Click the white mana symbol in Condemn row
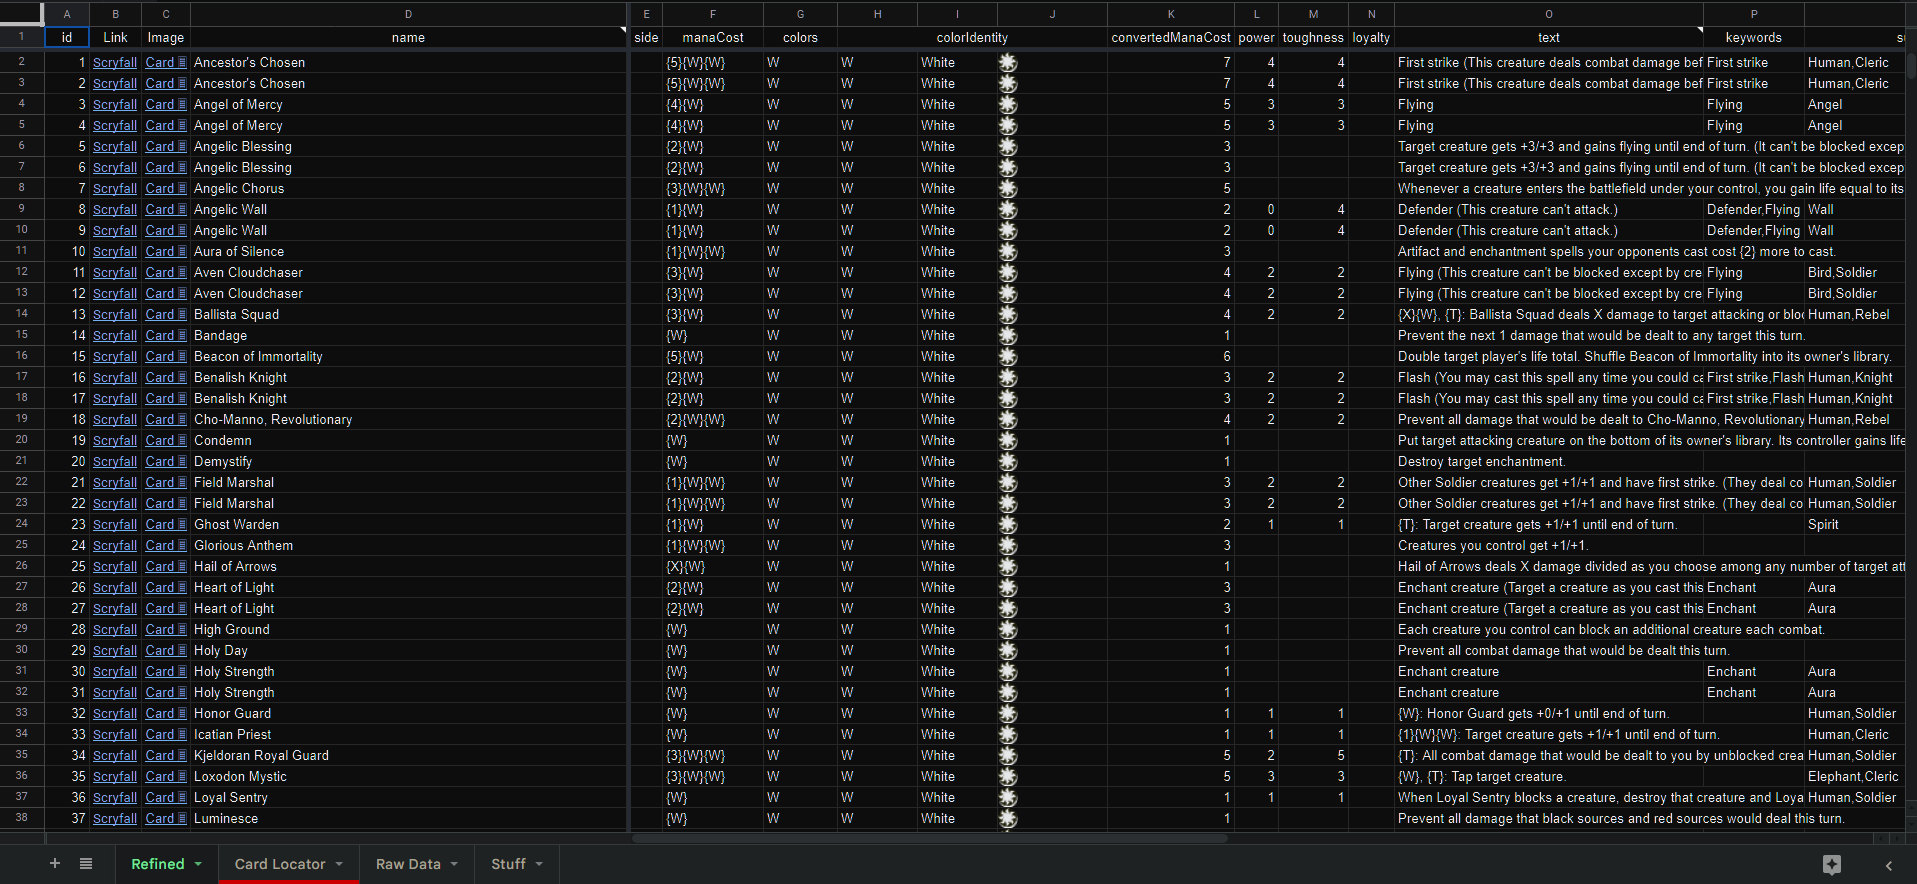Image resolution: width=1917 pixels, height=884 pixels. tap(1008, 440)
